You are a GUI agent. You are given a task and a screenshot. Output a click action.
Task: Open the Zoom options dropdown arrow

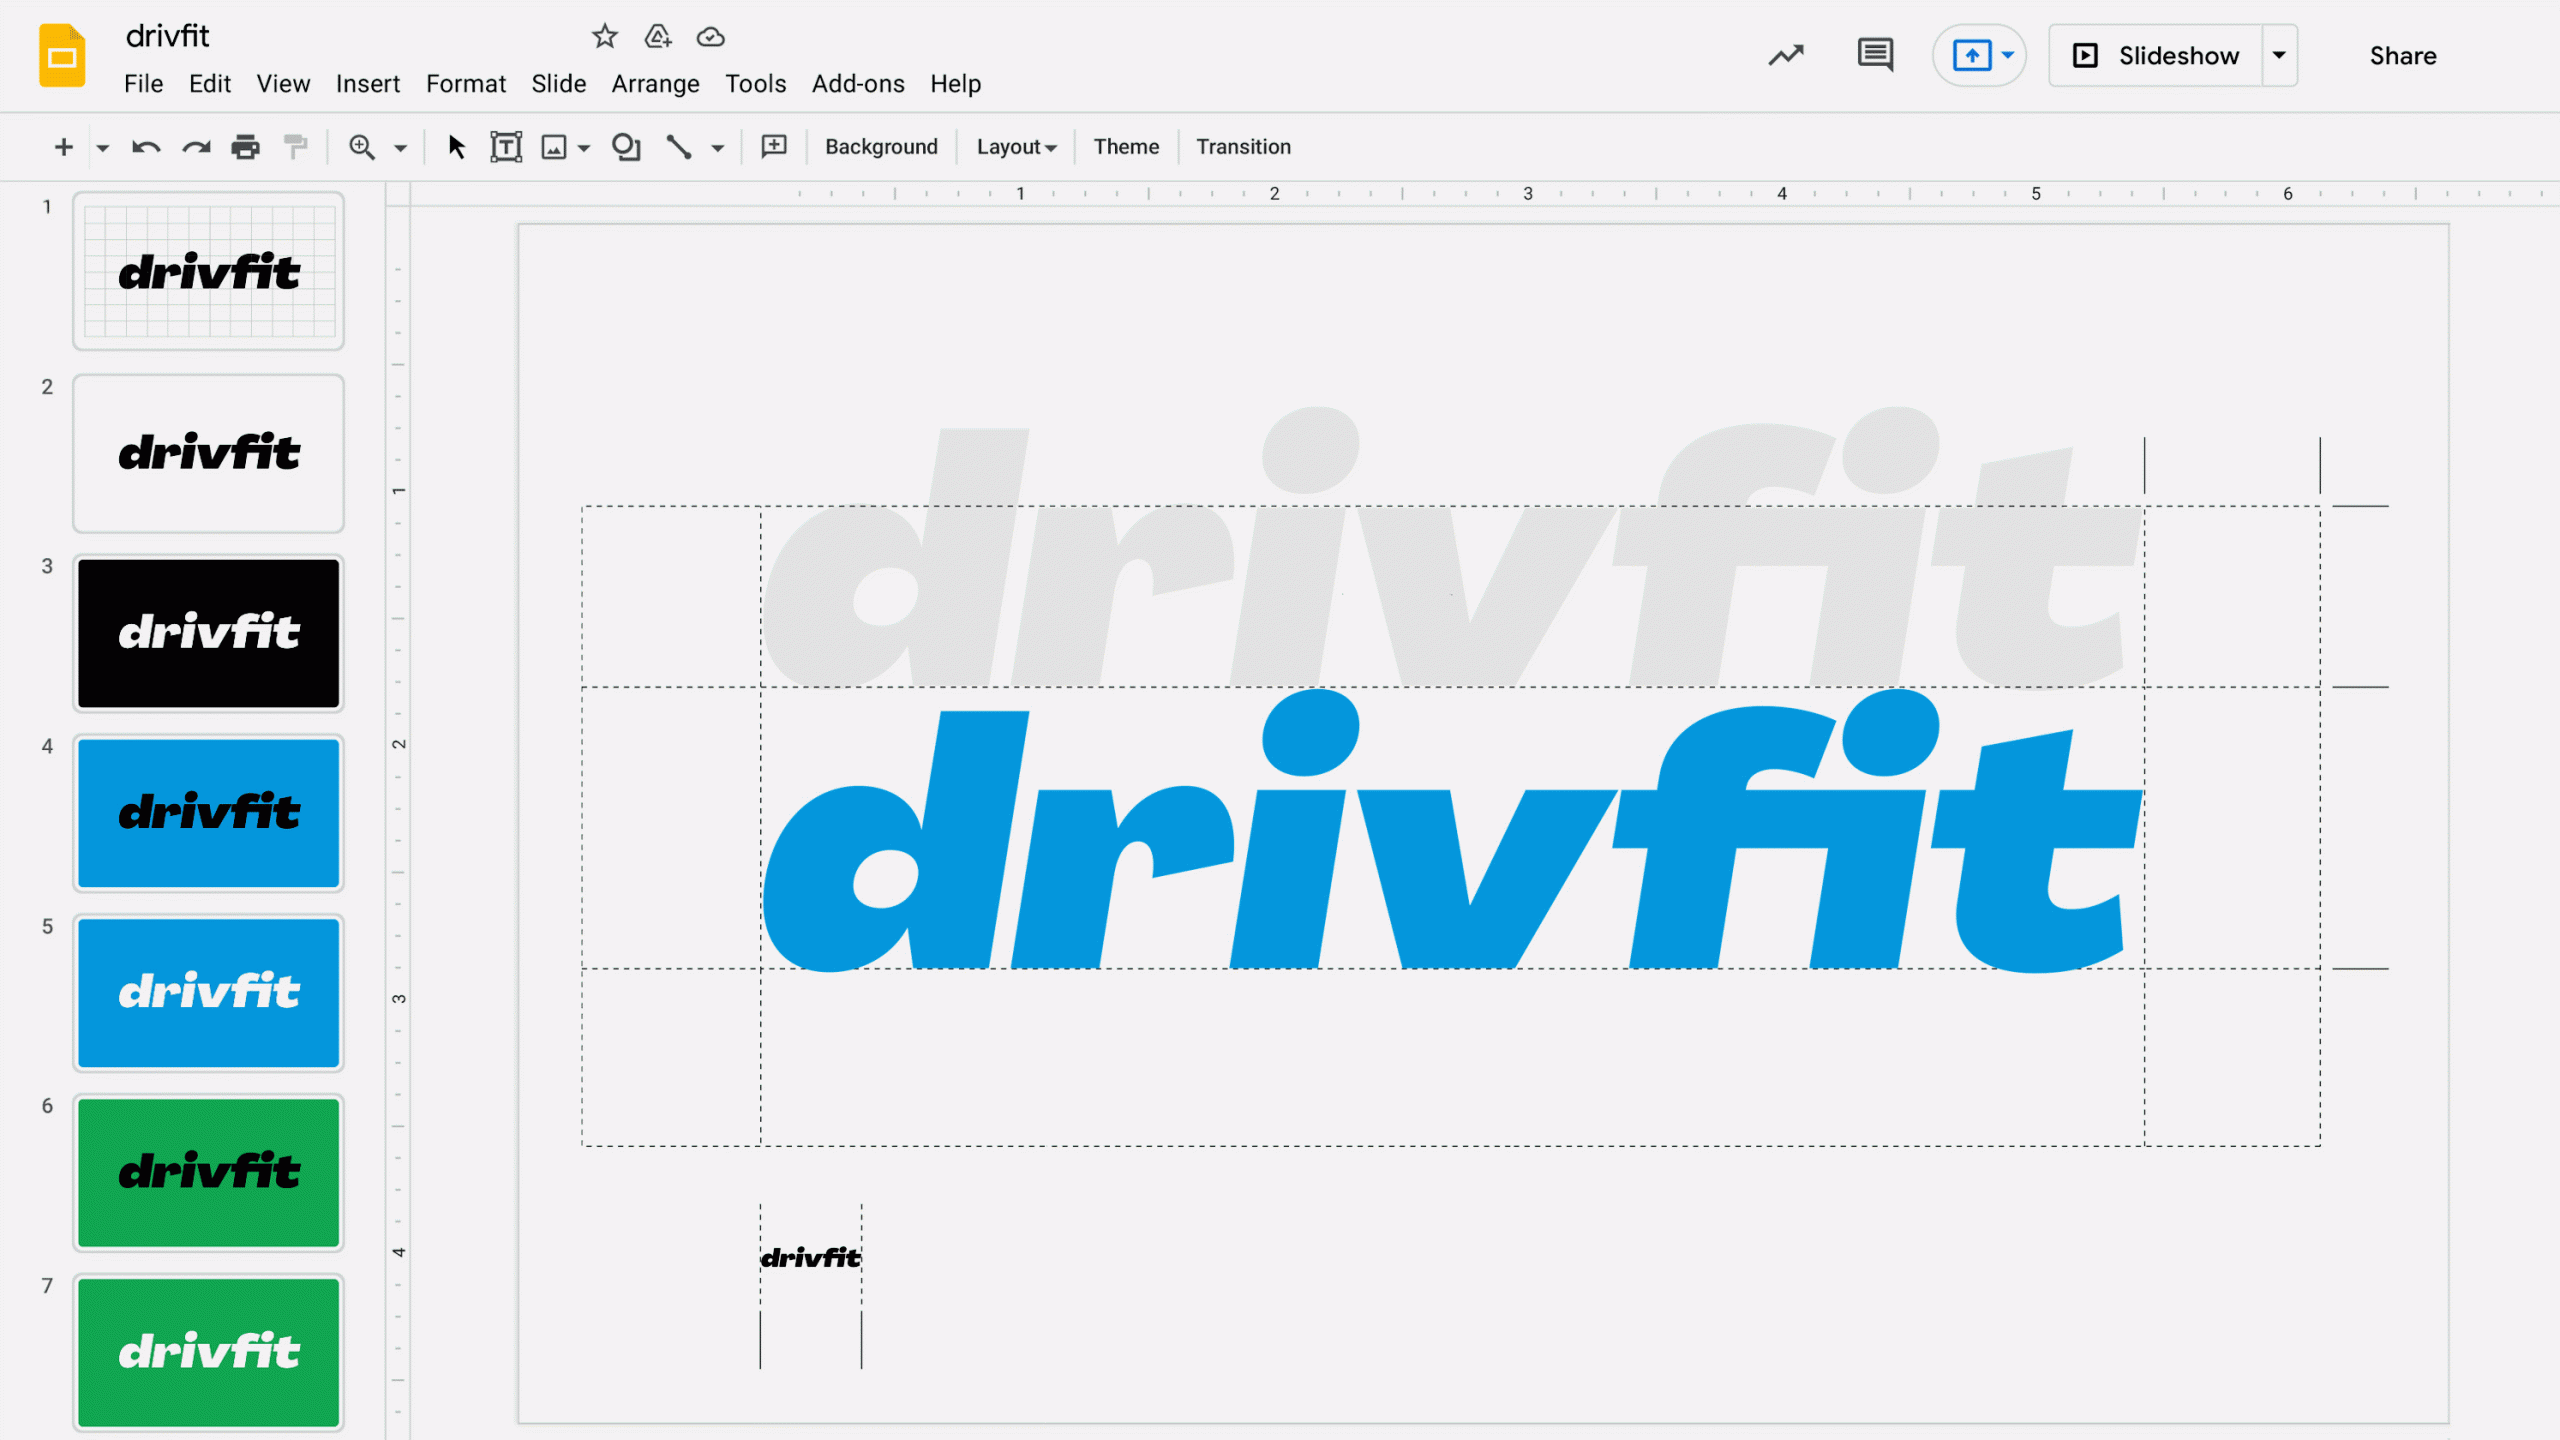tap(404, 146)
